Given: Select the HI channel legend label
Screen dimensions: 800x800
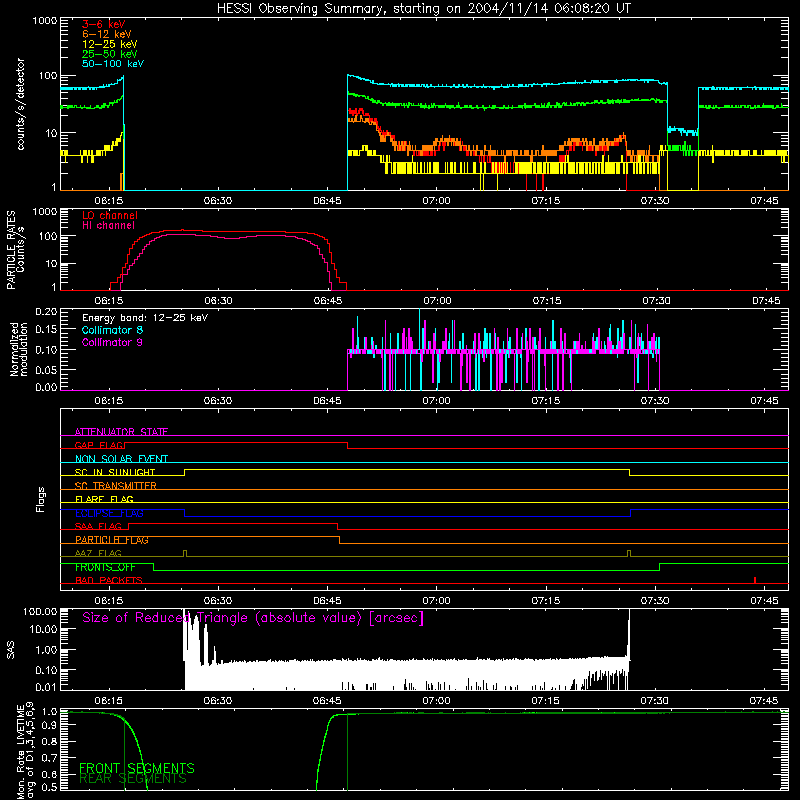Looking at the screenshot, I should [x=108, y=225].
